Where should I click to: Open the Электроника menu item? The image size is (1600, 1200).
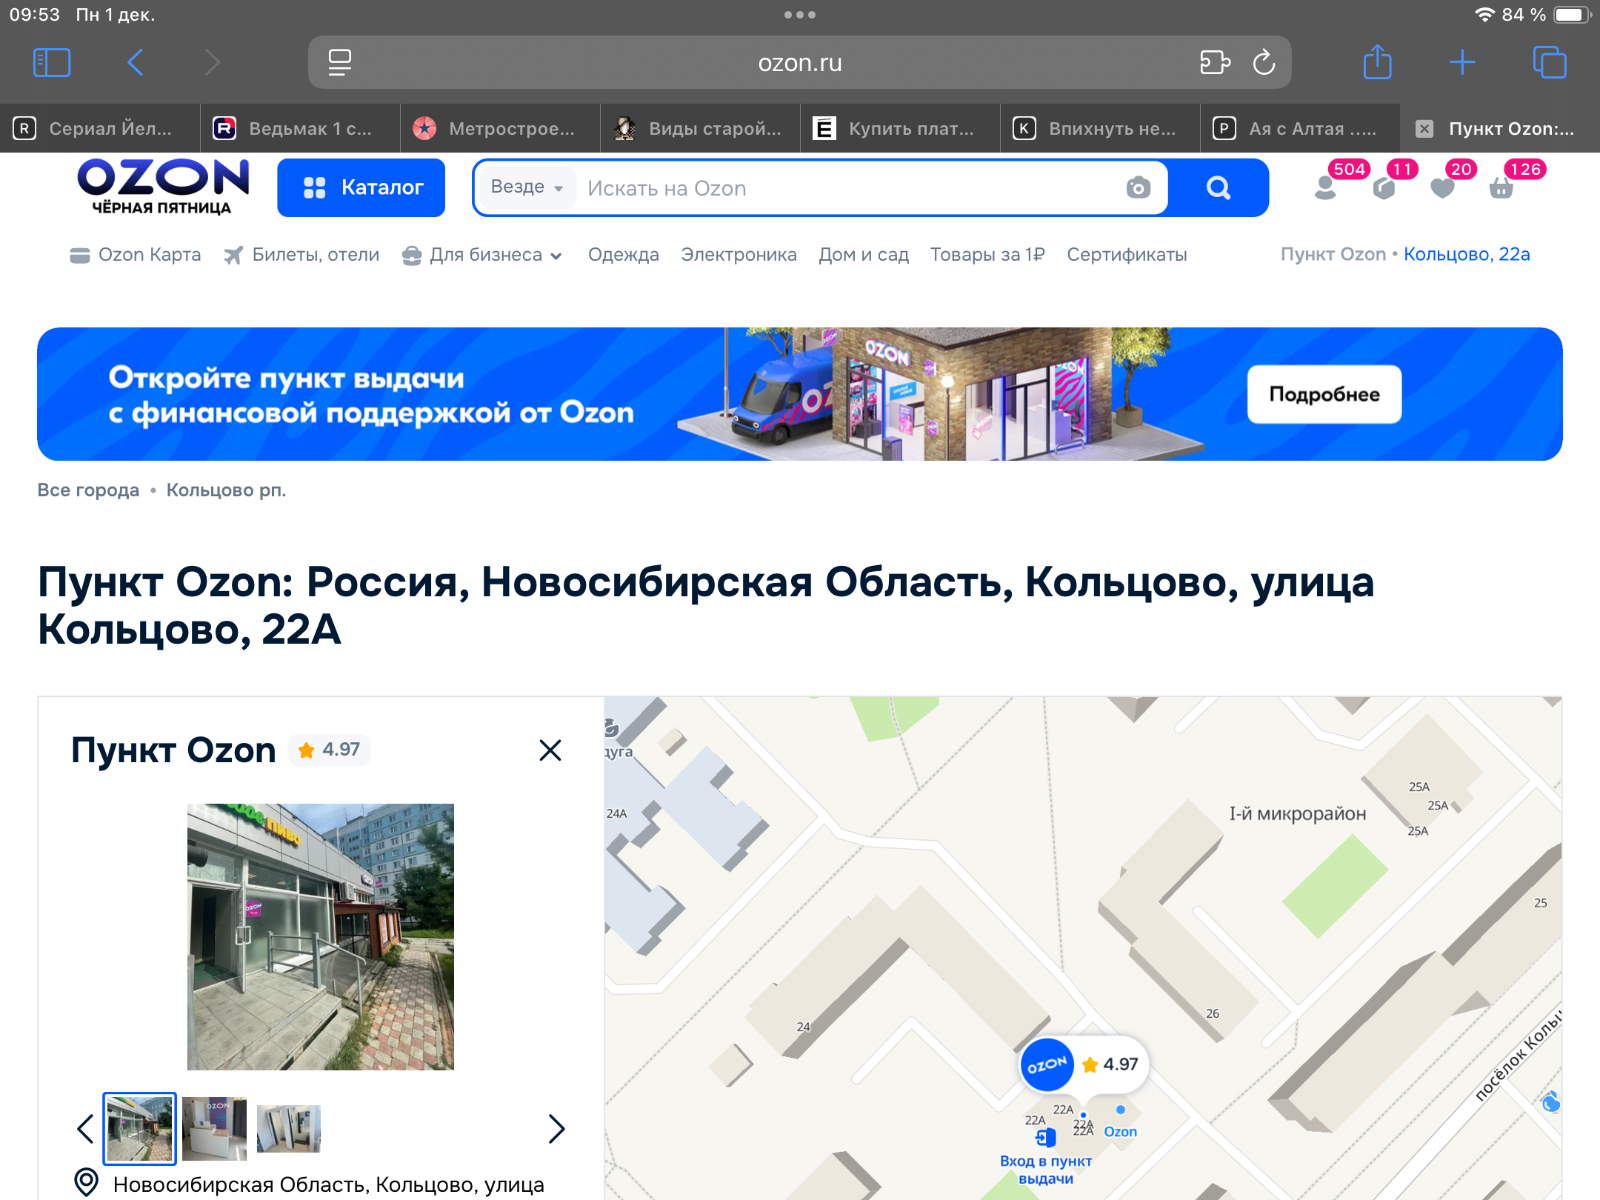pos(738,255)
